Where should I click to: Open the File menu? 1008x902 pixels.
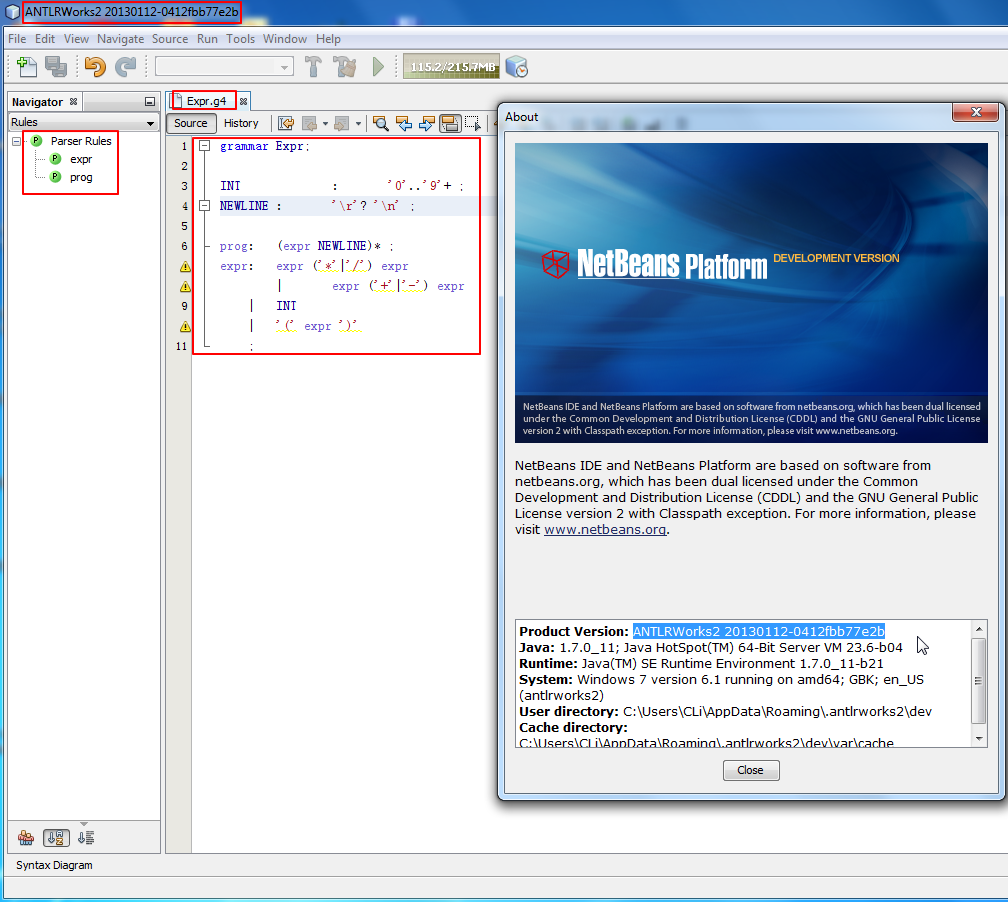[17, 39]
